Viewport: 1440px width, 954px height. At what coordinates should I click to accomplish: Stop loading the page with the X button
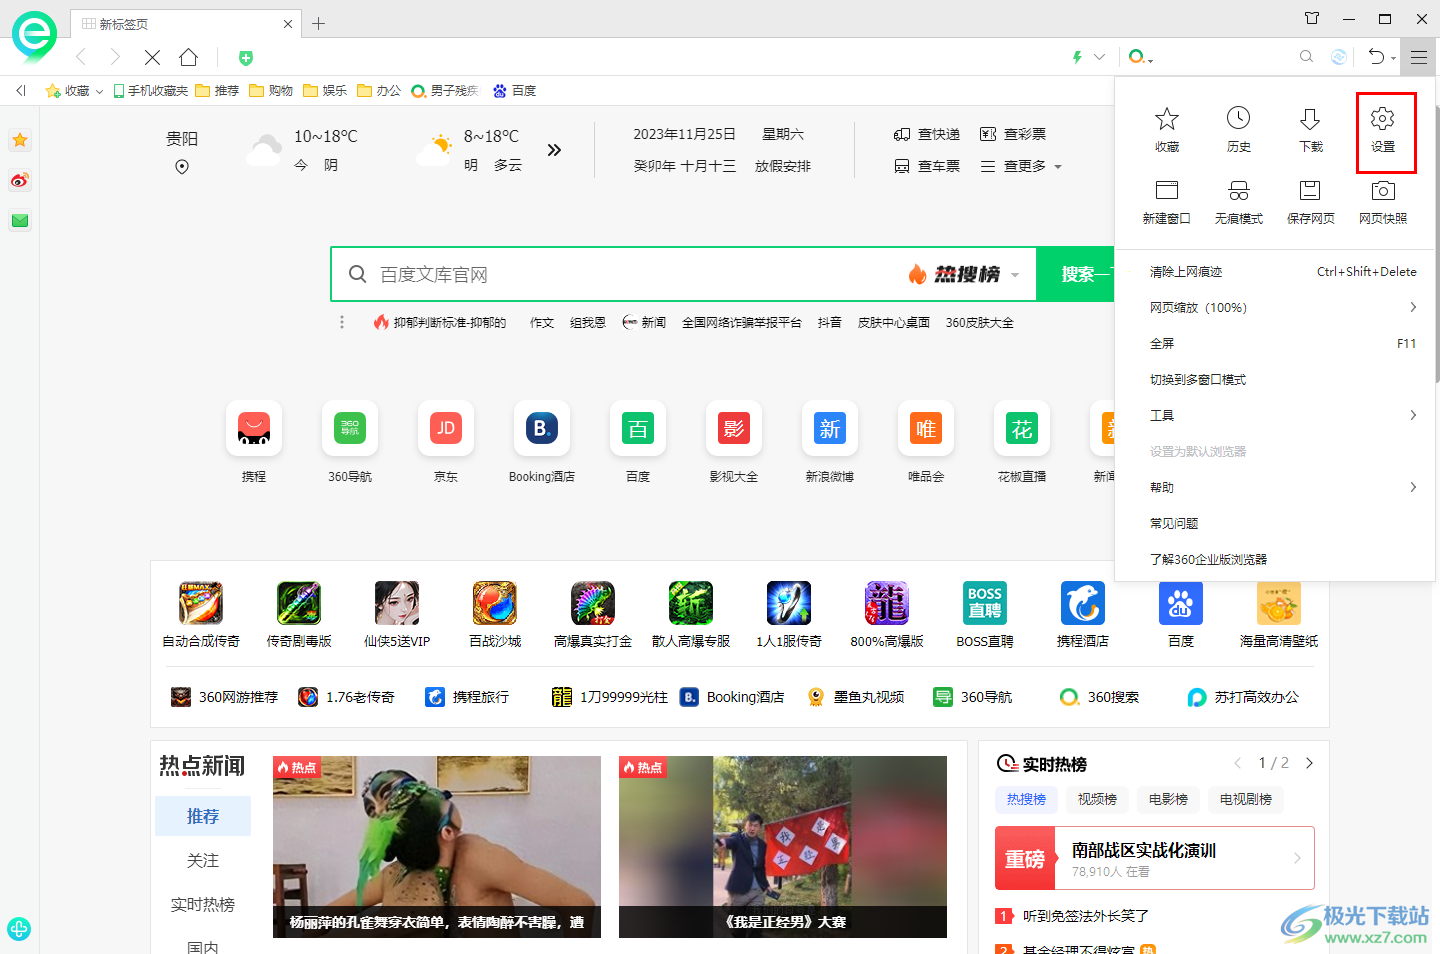pos(153,57)
